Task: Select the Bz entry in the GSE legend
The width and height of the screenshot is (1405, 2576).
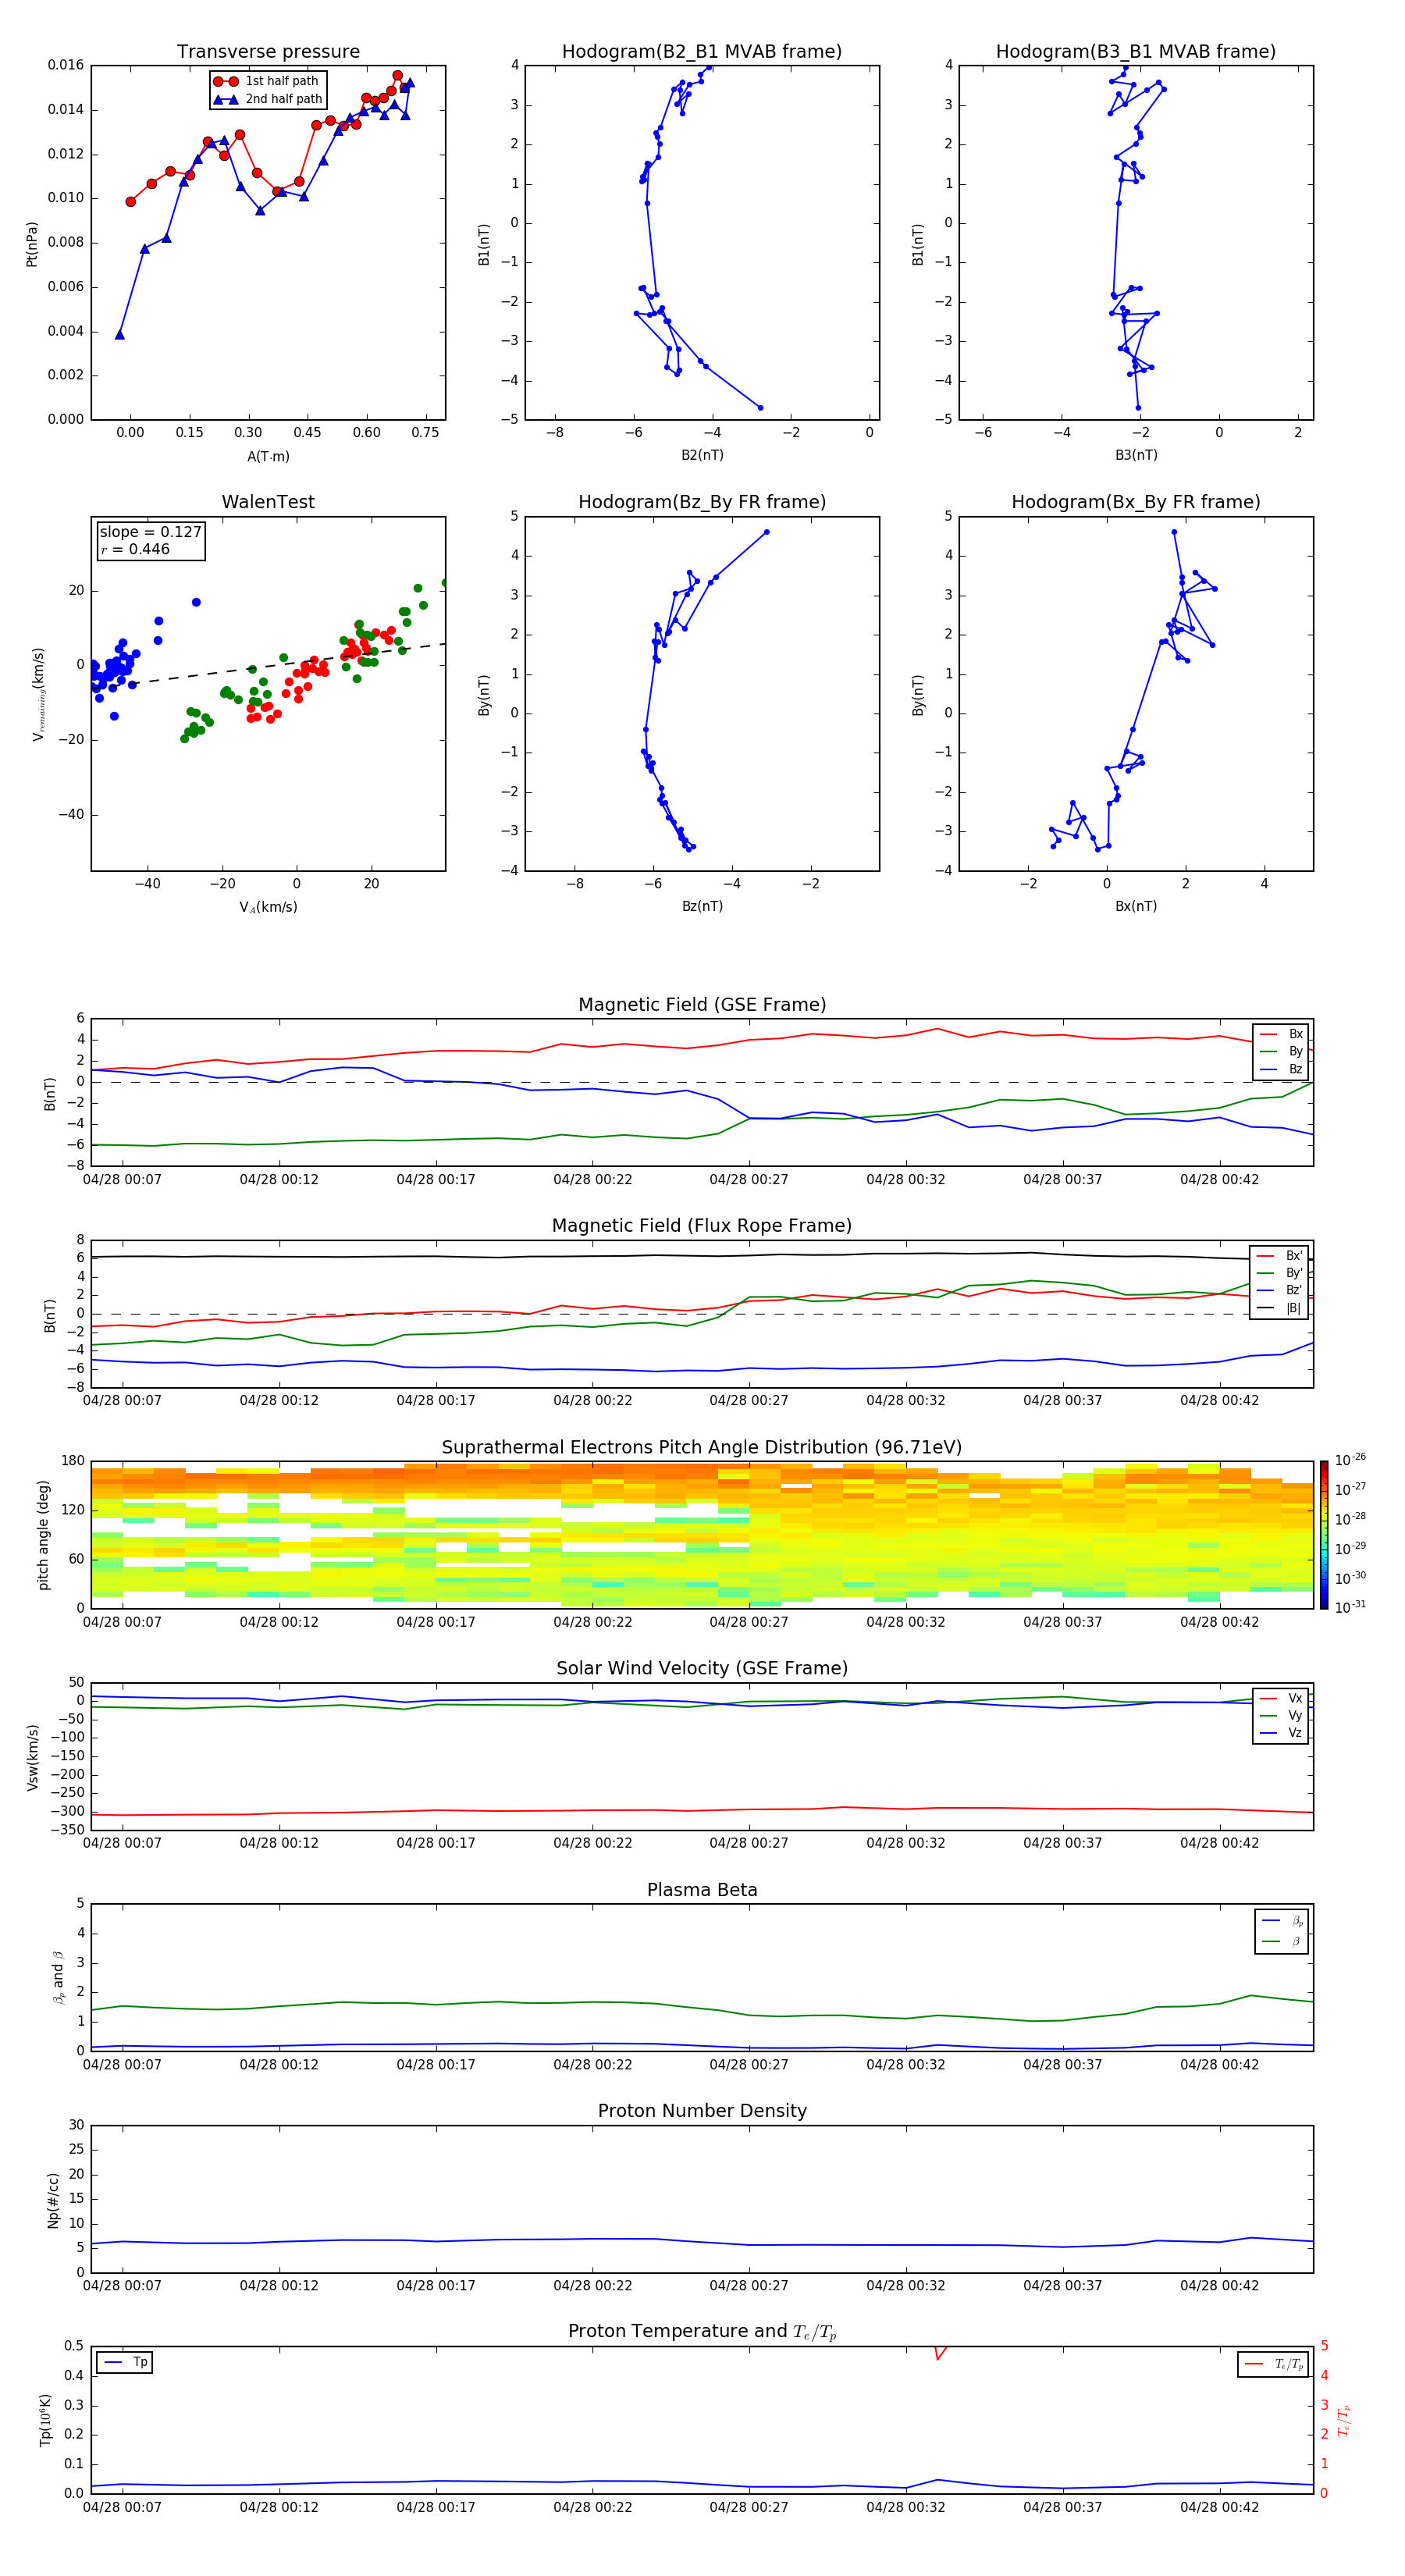Action: pyautogui.click(x=1281, y=1069)
